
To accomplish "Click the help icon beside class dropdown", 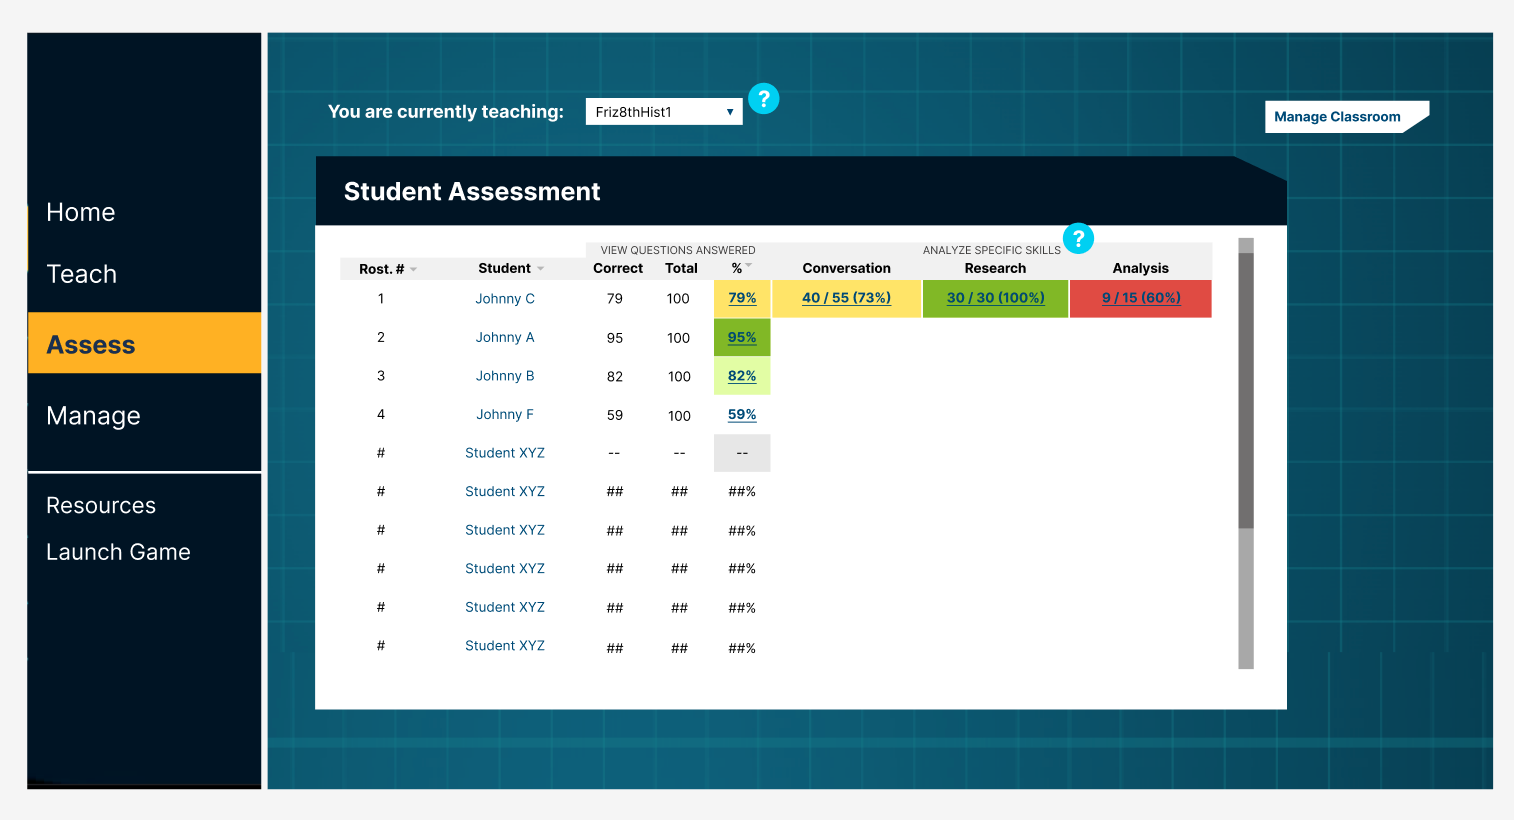I will [763, 98].
